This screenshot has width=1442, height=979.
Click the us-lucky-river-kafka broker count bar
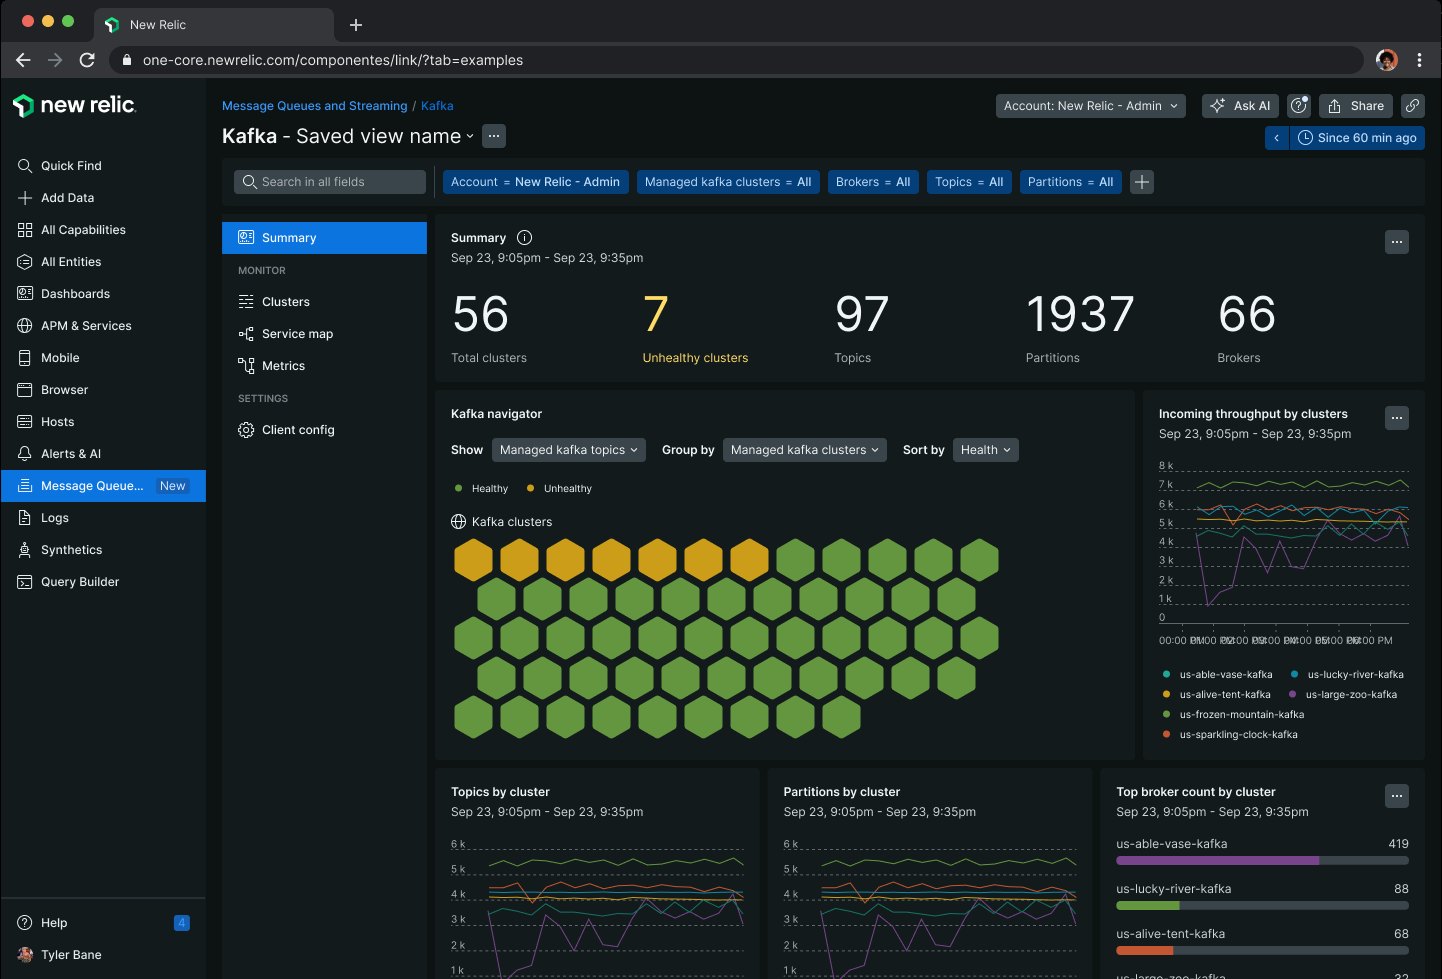[1262, 905]
